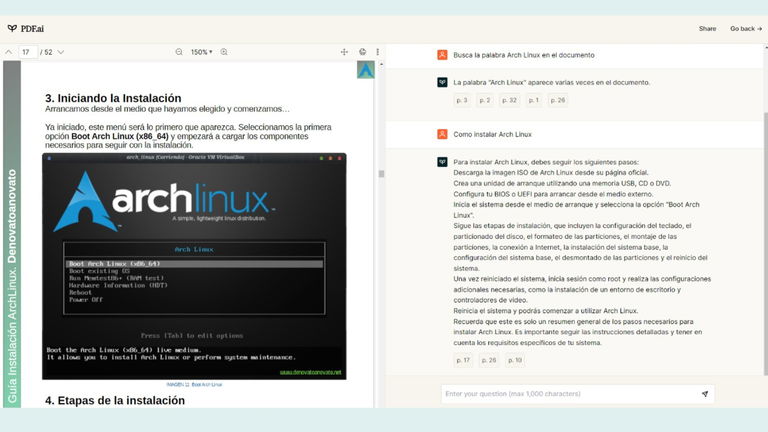Click the page number field showing 17

28,52
